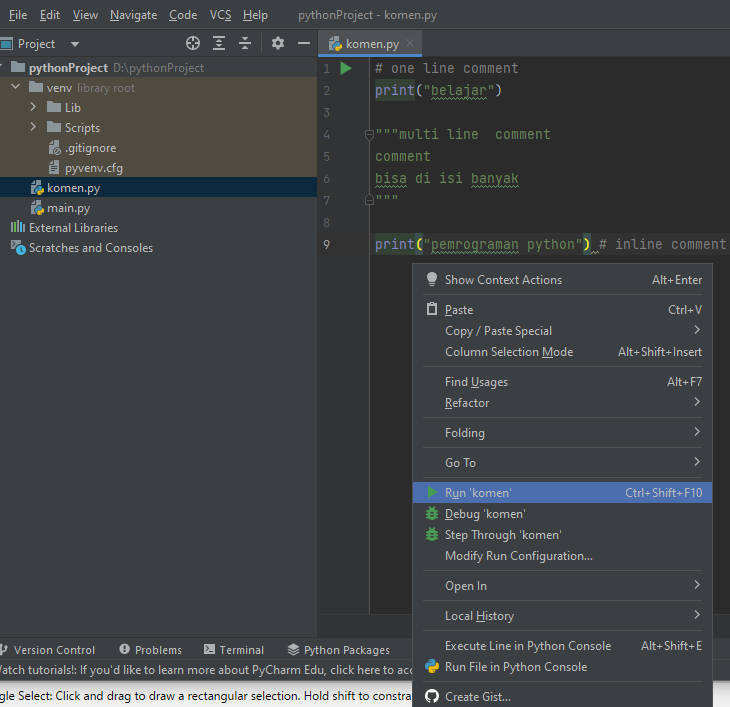Viewport: 730px width, 707px height.
Task: Open the Help menu
Action: (x=255, y=15)
